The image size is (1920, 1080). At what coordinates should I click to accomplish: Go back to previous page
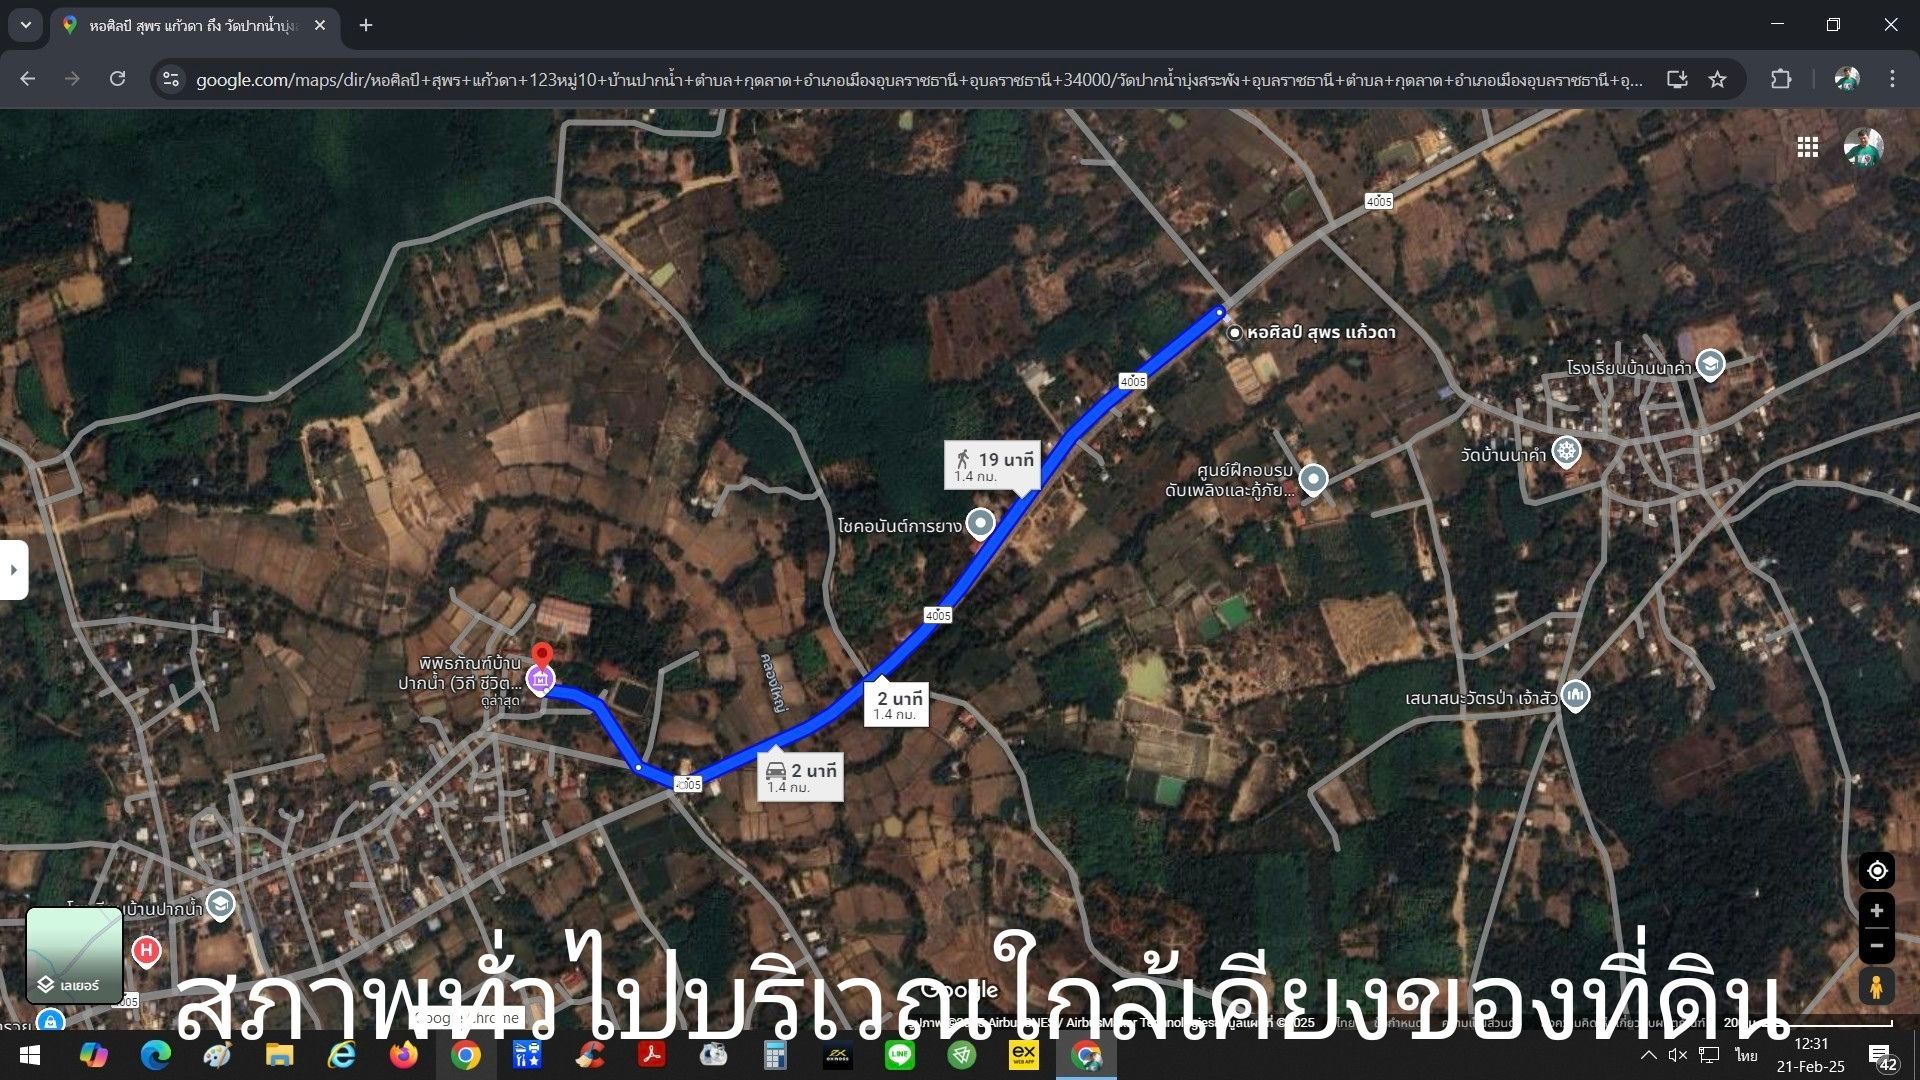pyautogui.click(x=28, y=79)
